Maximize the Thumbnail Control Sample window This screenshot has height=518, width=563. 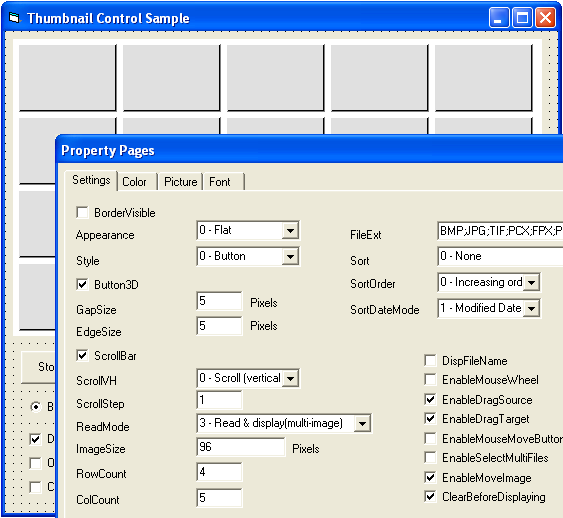[522, 18]
